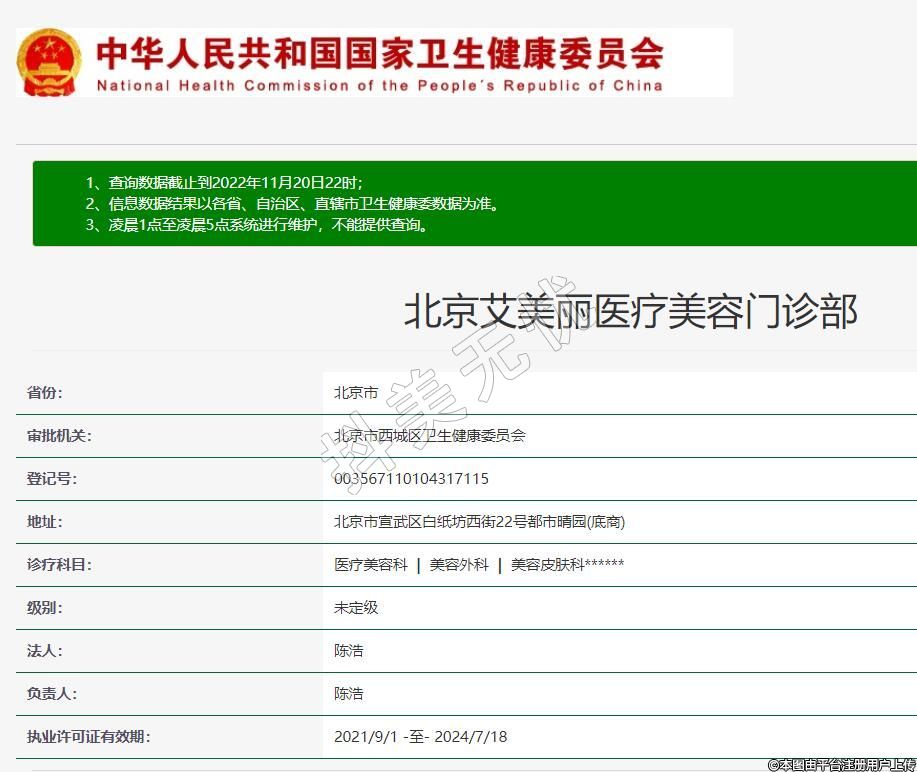Image resolution: width=917 pixels, height=772 pixels.
Task: Click the registration number 003567110104317115
Action: [x=411, y=479]
